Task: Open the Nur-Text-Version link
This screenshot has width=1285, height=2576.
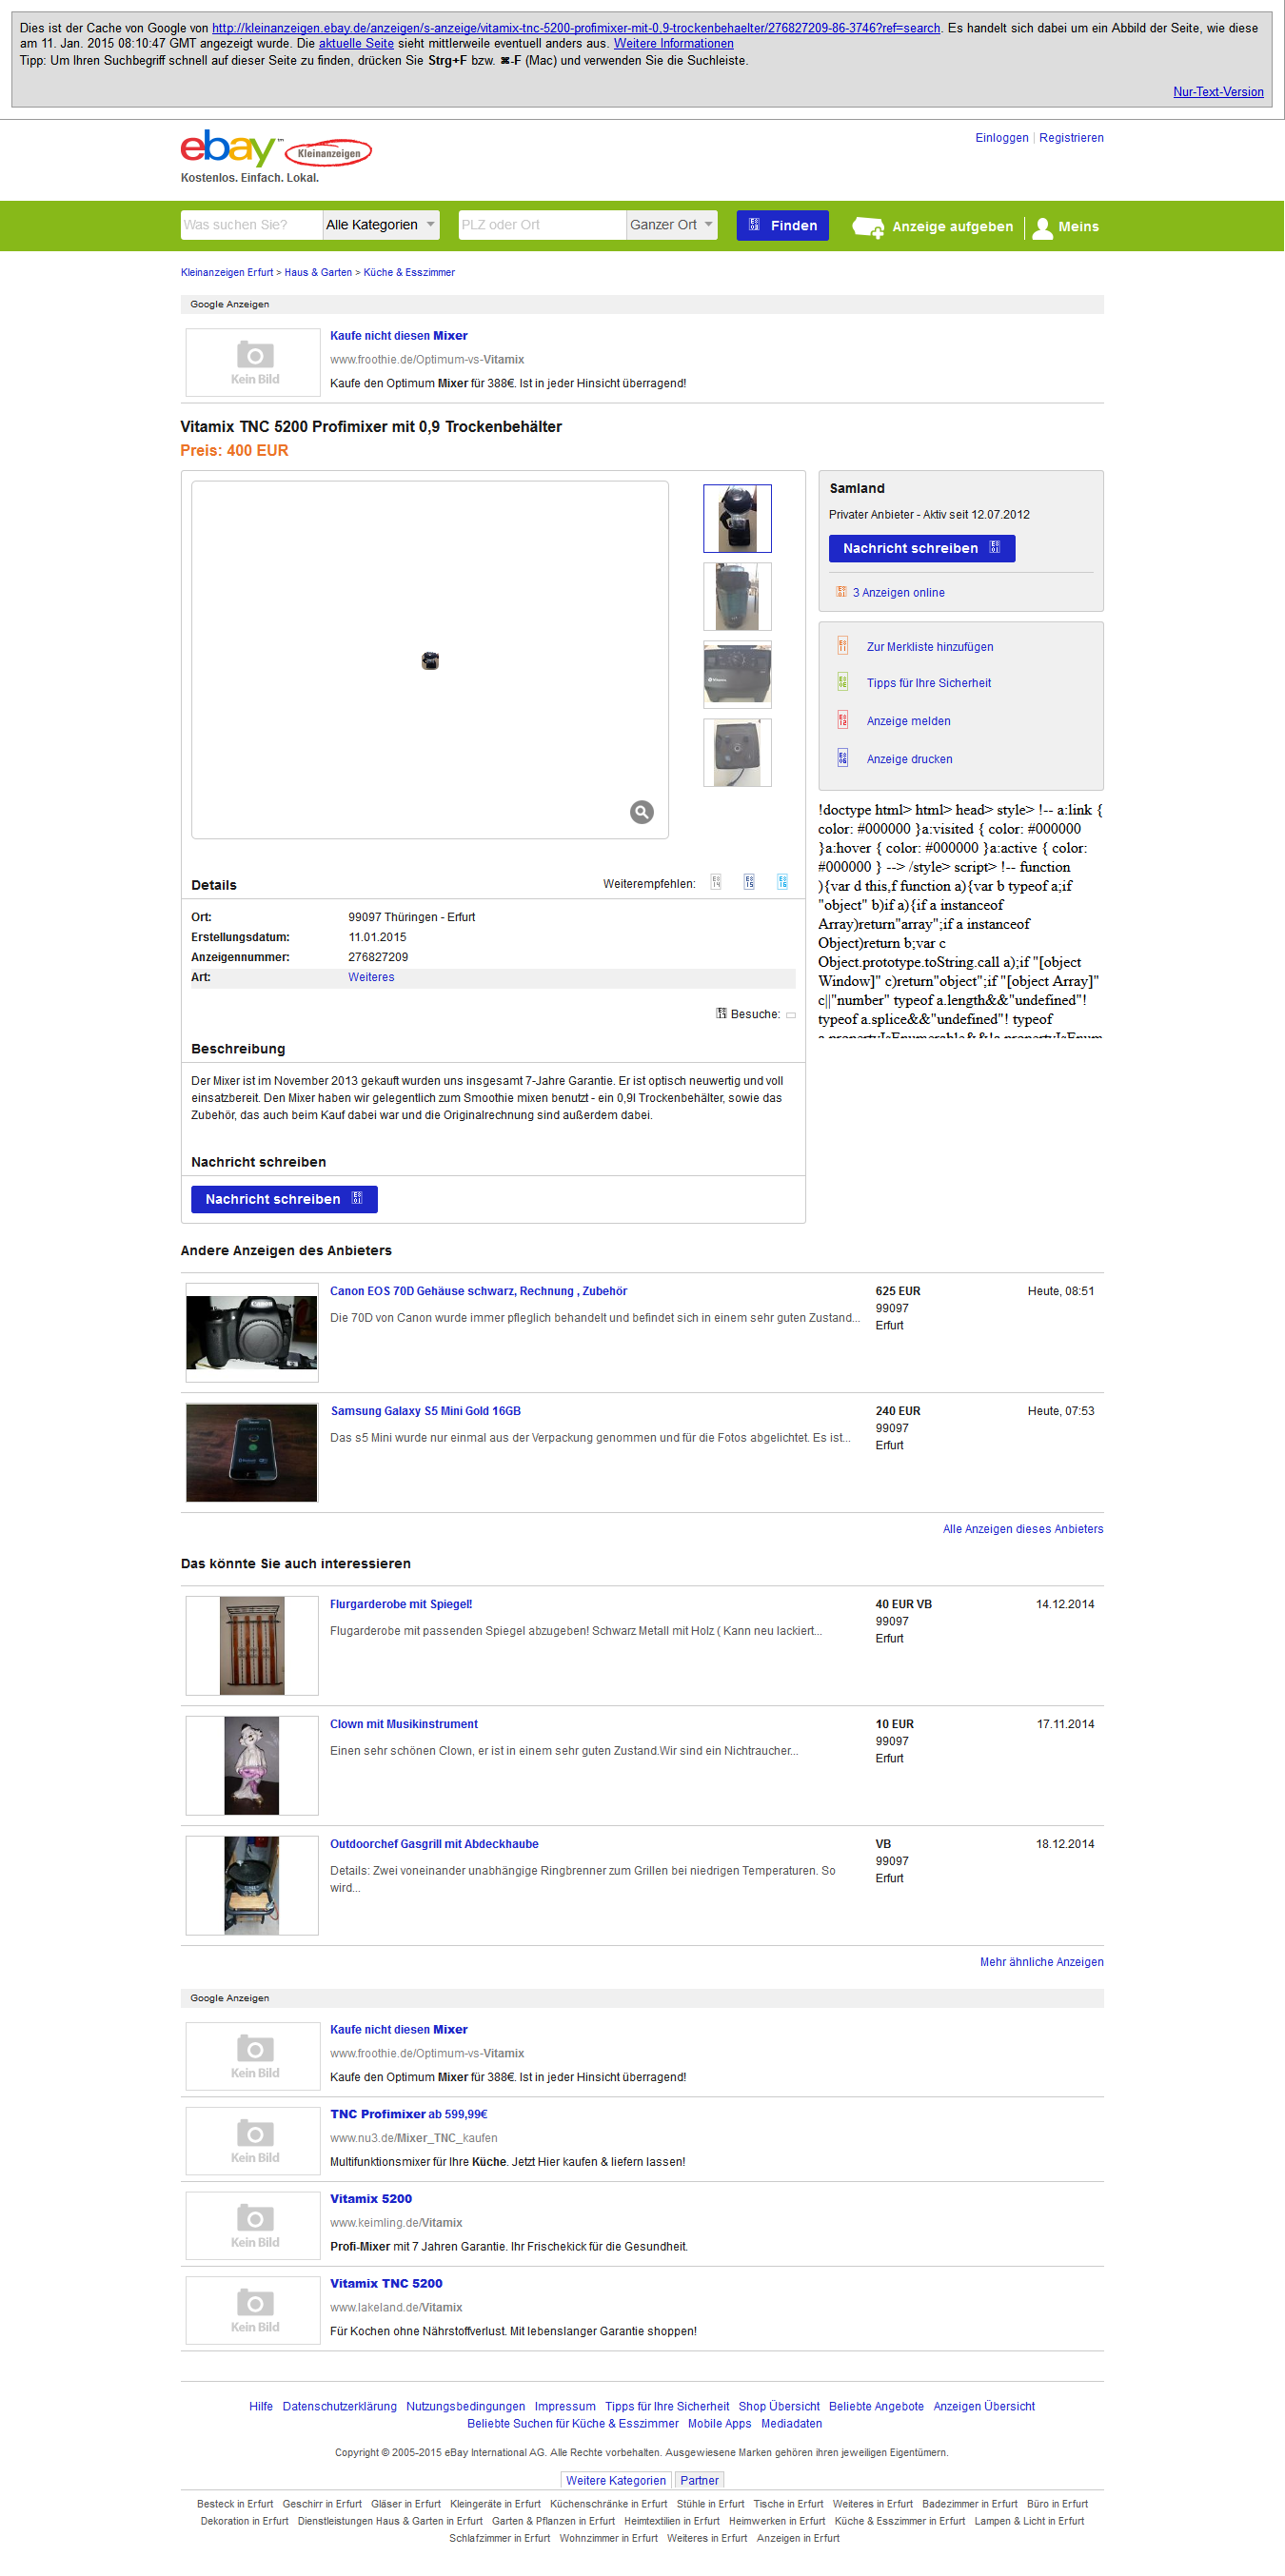Action: [1218, 92]
